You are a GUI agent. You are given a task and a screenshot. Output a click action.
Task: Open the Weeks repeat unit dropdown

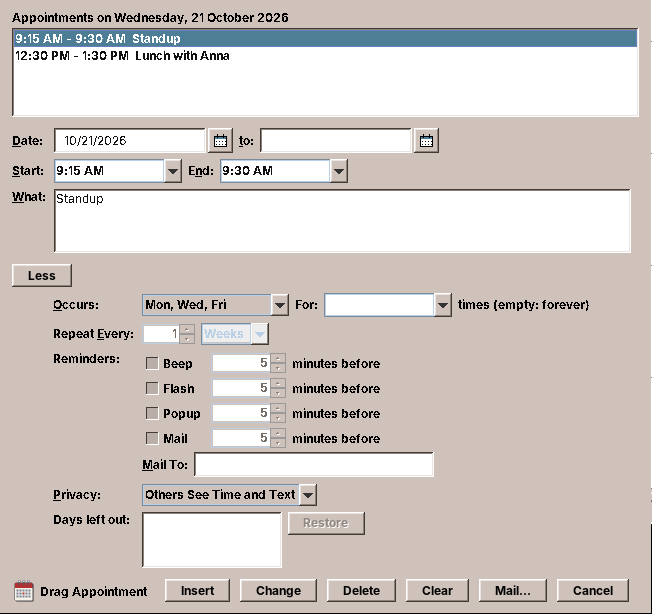[x=260, y=334]
